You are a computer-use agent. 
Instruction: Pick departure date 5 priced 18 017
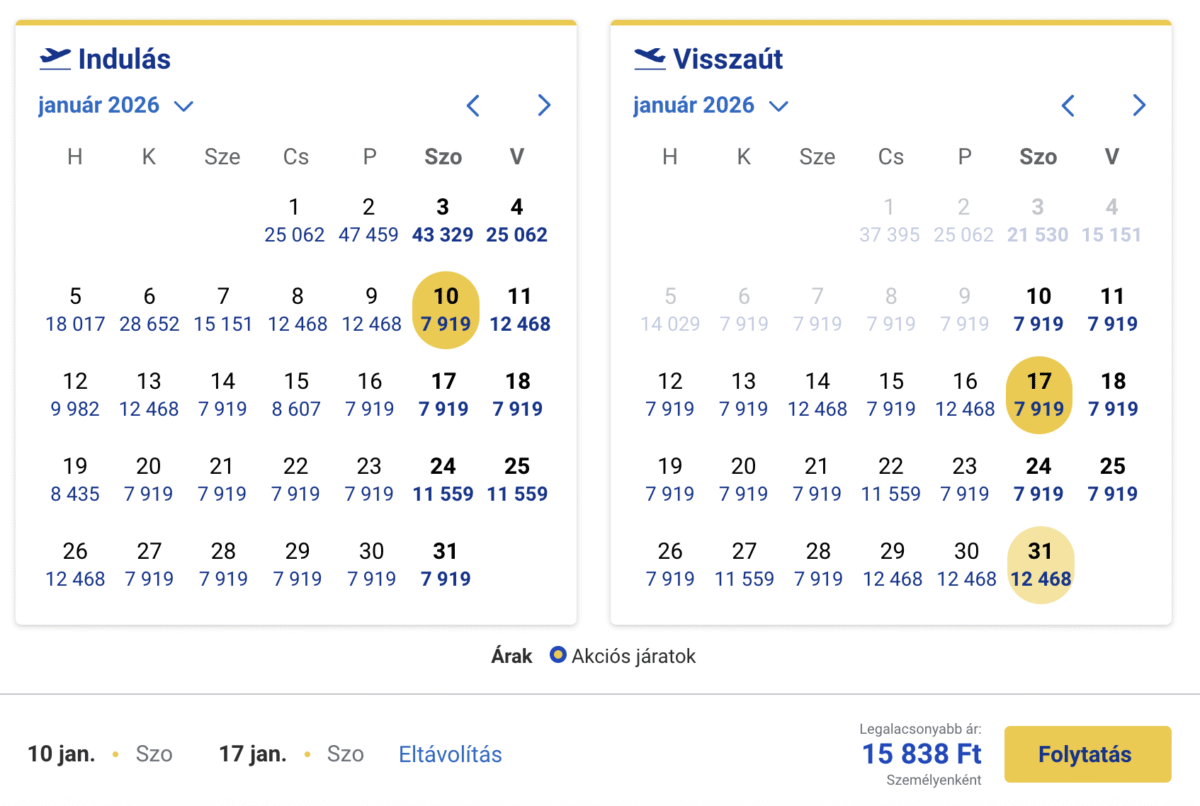pyautogui.click(x=75, y=309)
